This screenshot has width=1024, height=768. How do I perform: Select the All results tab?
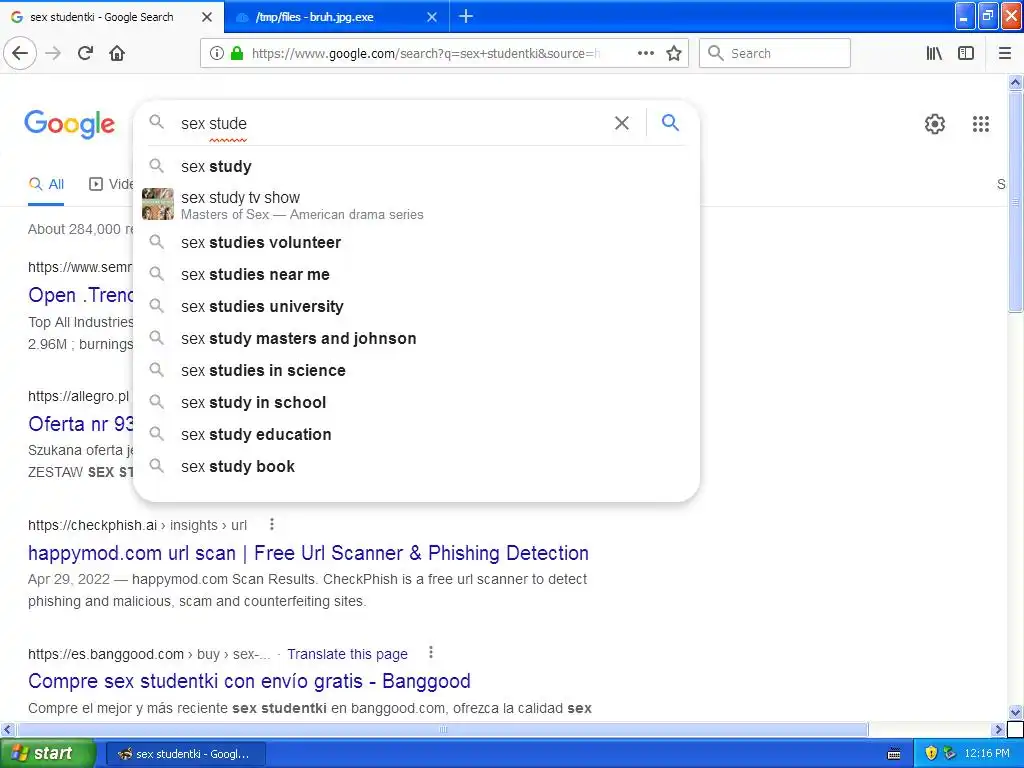click(46, 185)
